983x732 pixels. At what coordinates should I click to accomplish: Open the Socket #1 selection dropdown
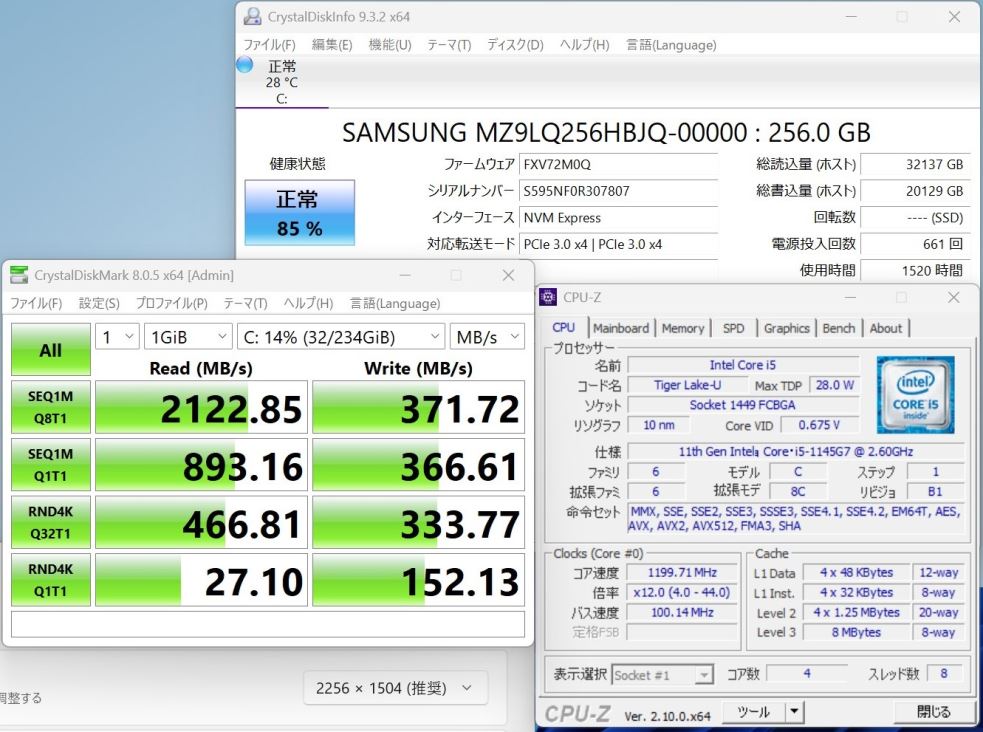[x=662, y=675]
